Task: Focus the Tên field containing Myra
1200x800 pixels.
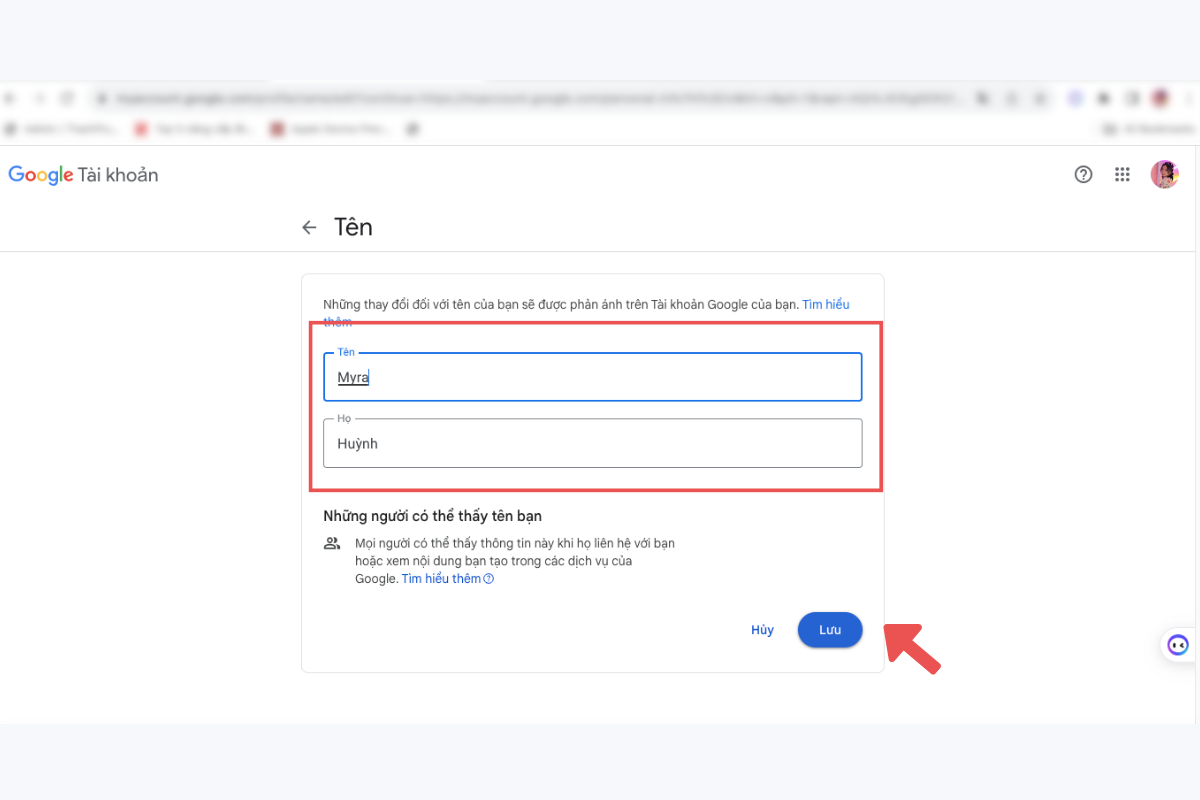Action: coord(592,377)
